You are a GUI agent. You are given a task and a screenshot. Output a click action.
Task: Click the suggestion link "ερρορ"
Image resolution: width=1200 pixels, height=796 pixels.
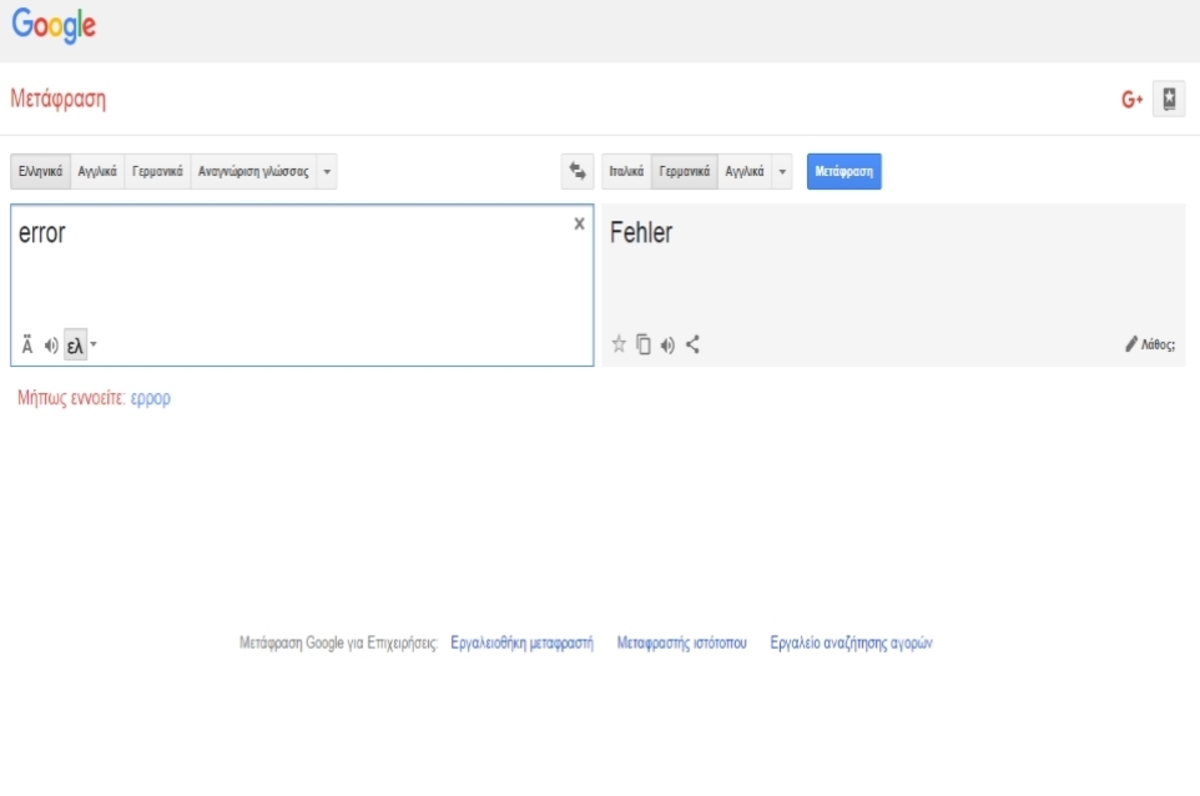(151, 398)
